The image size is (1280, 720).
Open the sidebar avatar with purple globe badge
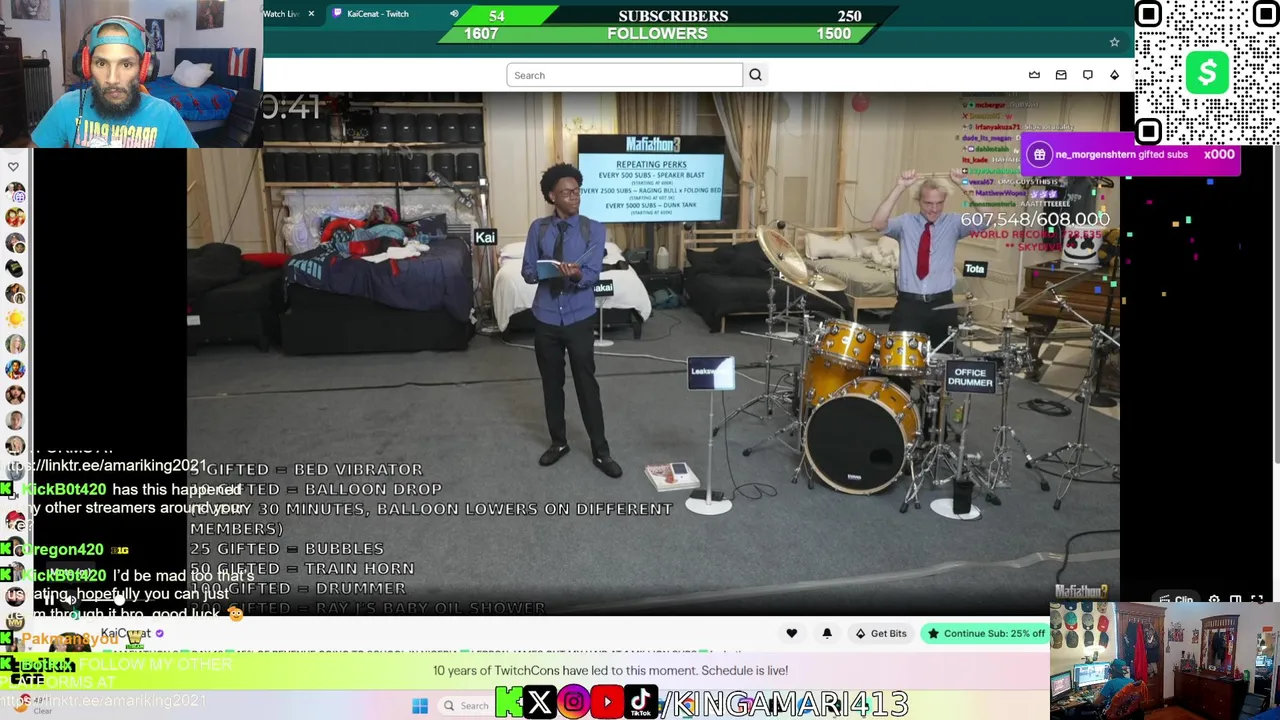tap(15, 192)
